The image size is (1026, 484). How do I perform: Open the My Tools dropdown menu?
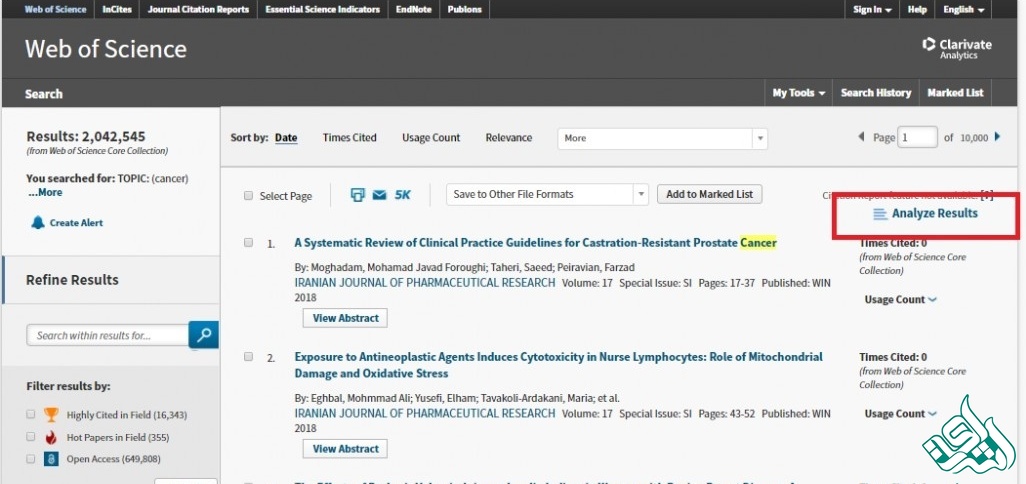pyautogui.click(x=798, y=93)
